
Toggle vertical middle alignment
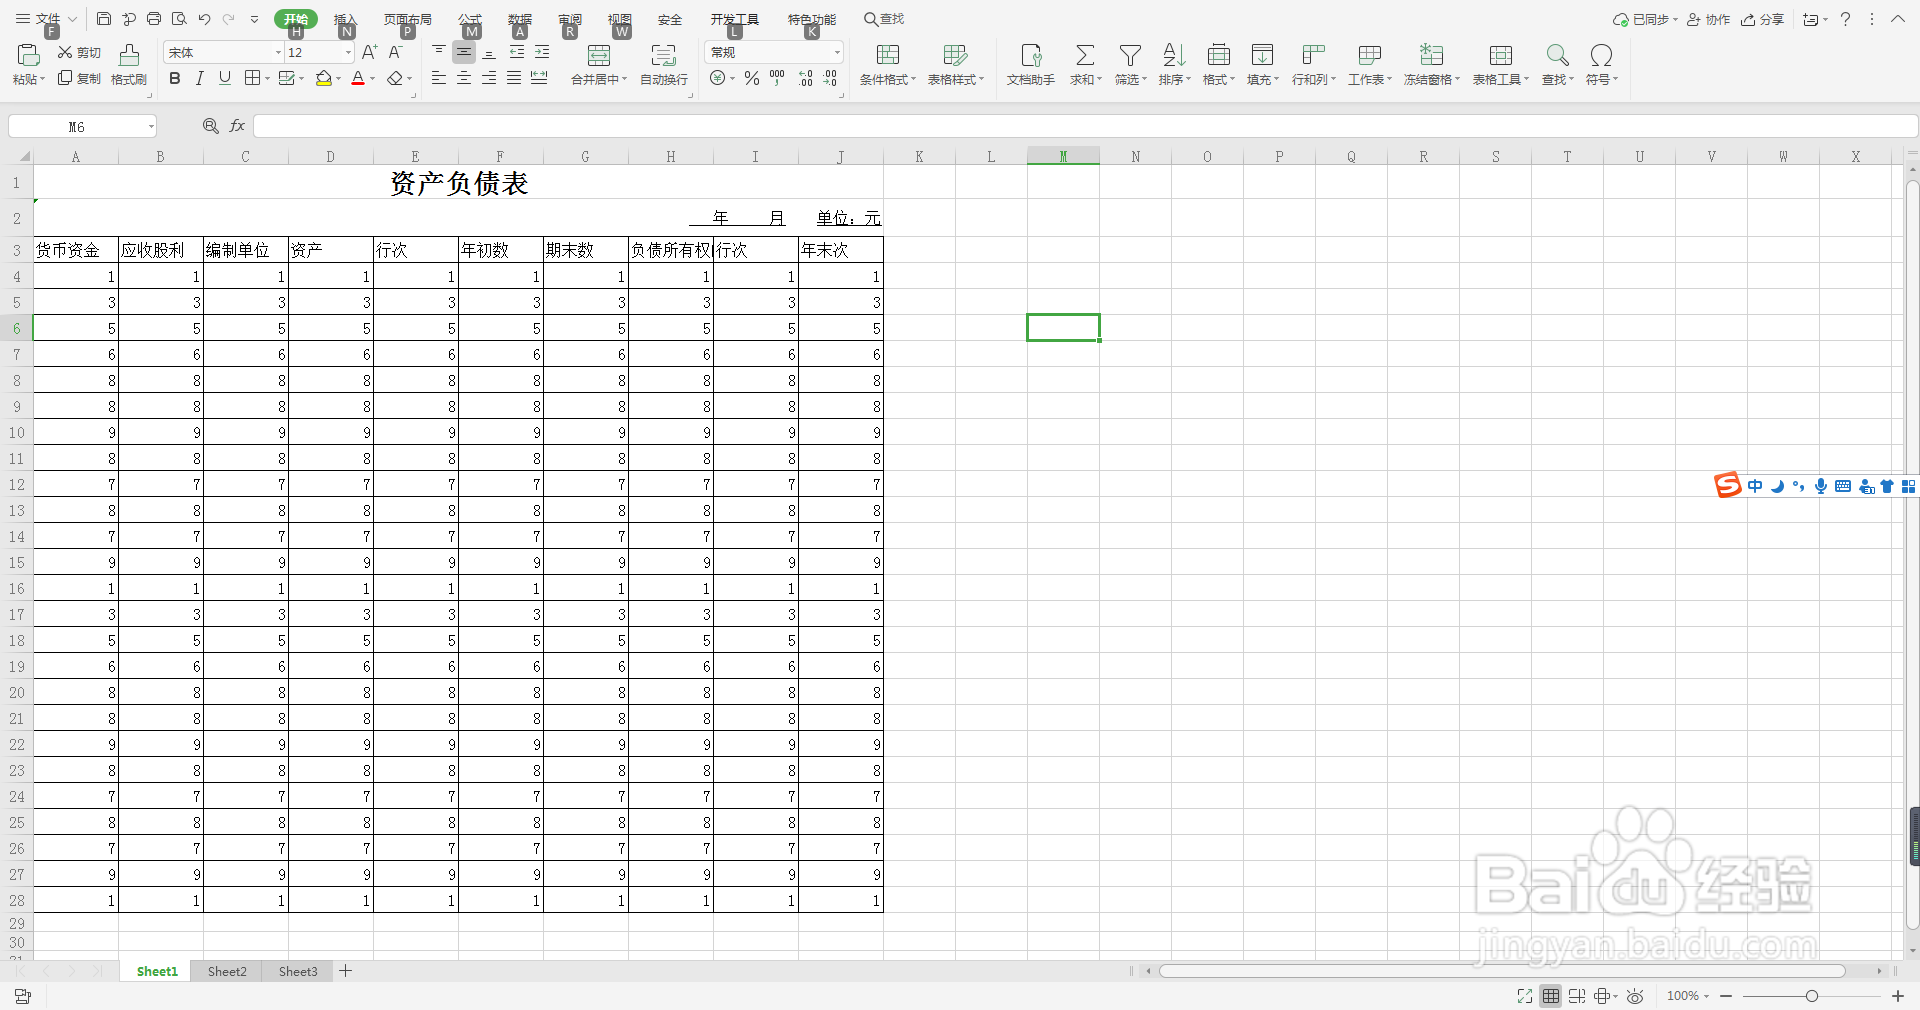464,52
